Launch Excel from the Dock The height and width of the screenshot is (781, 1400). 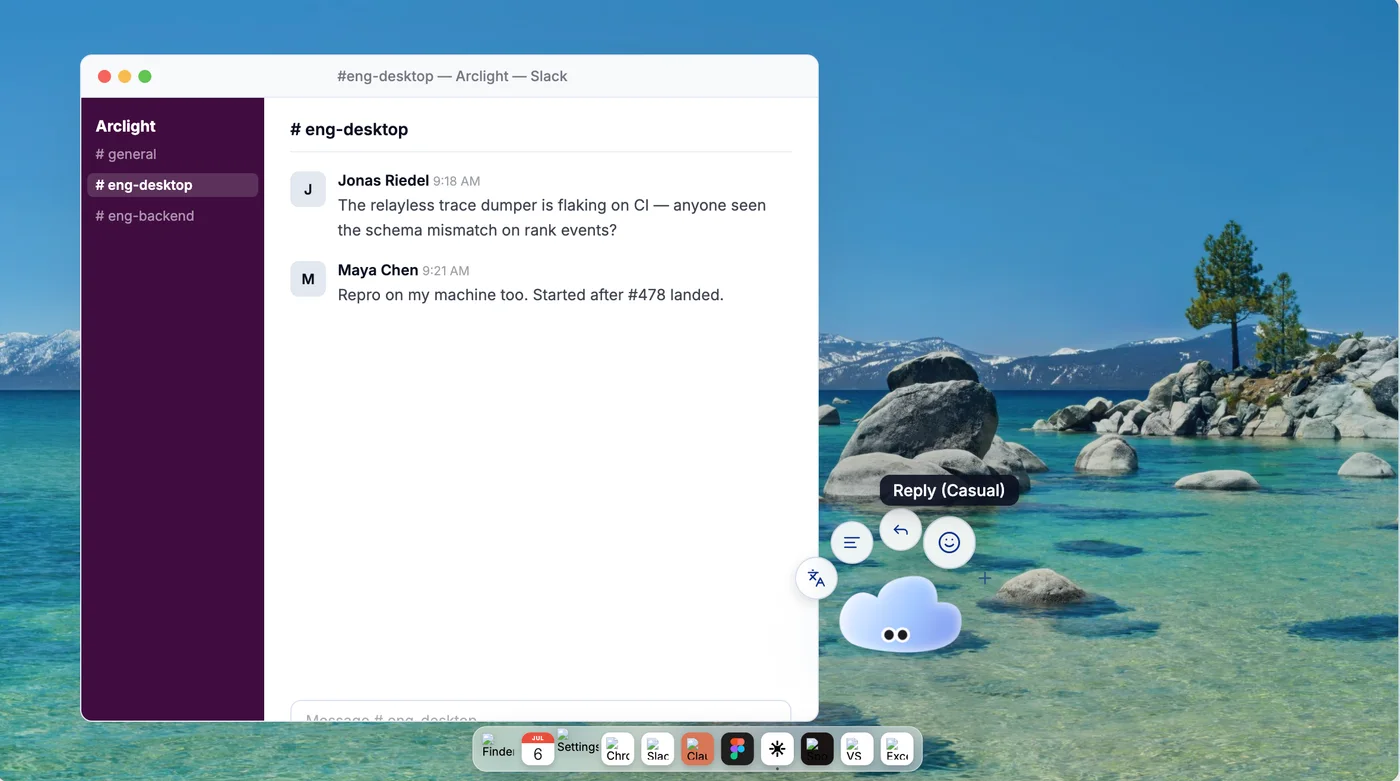pos(897,749)
